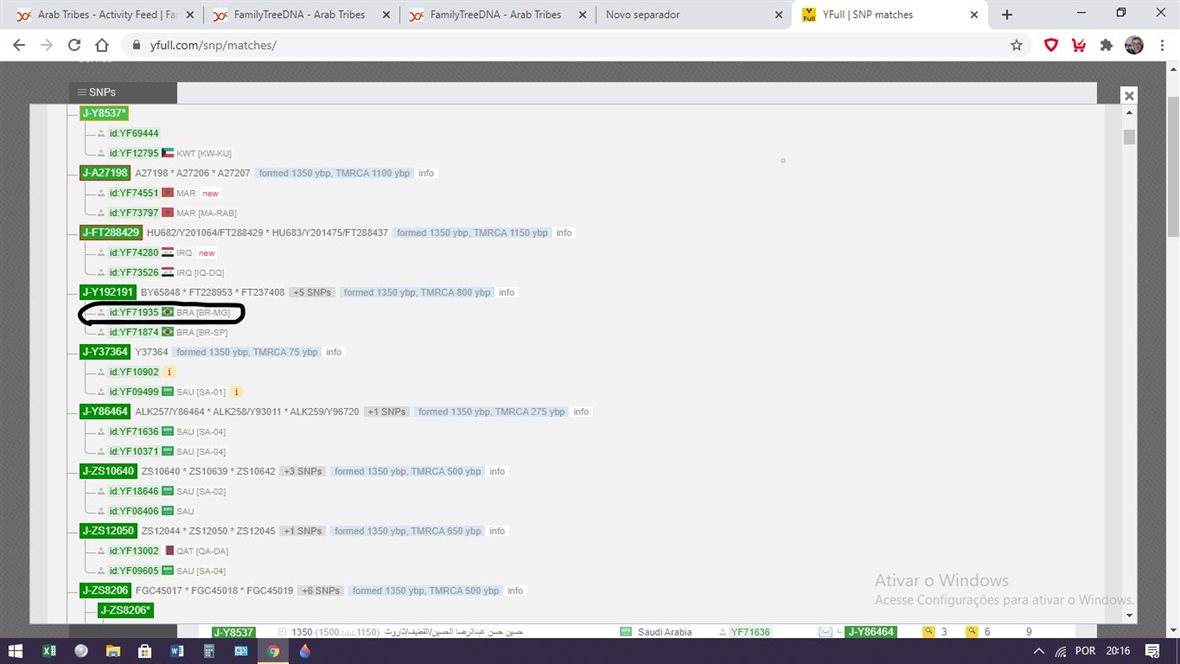Open the J-A27198 haplogroup link
Viewport: 1180px width, 664px height.
(105, 173)
